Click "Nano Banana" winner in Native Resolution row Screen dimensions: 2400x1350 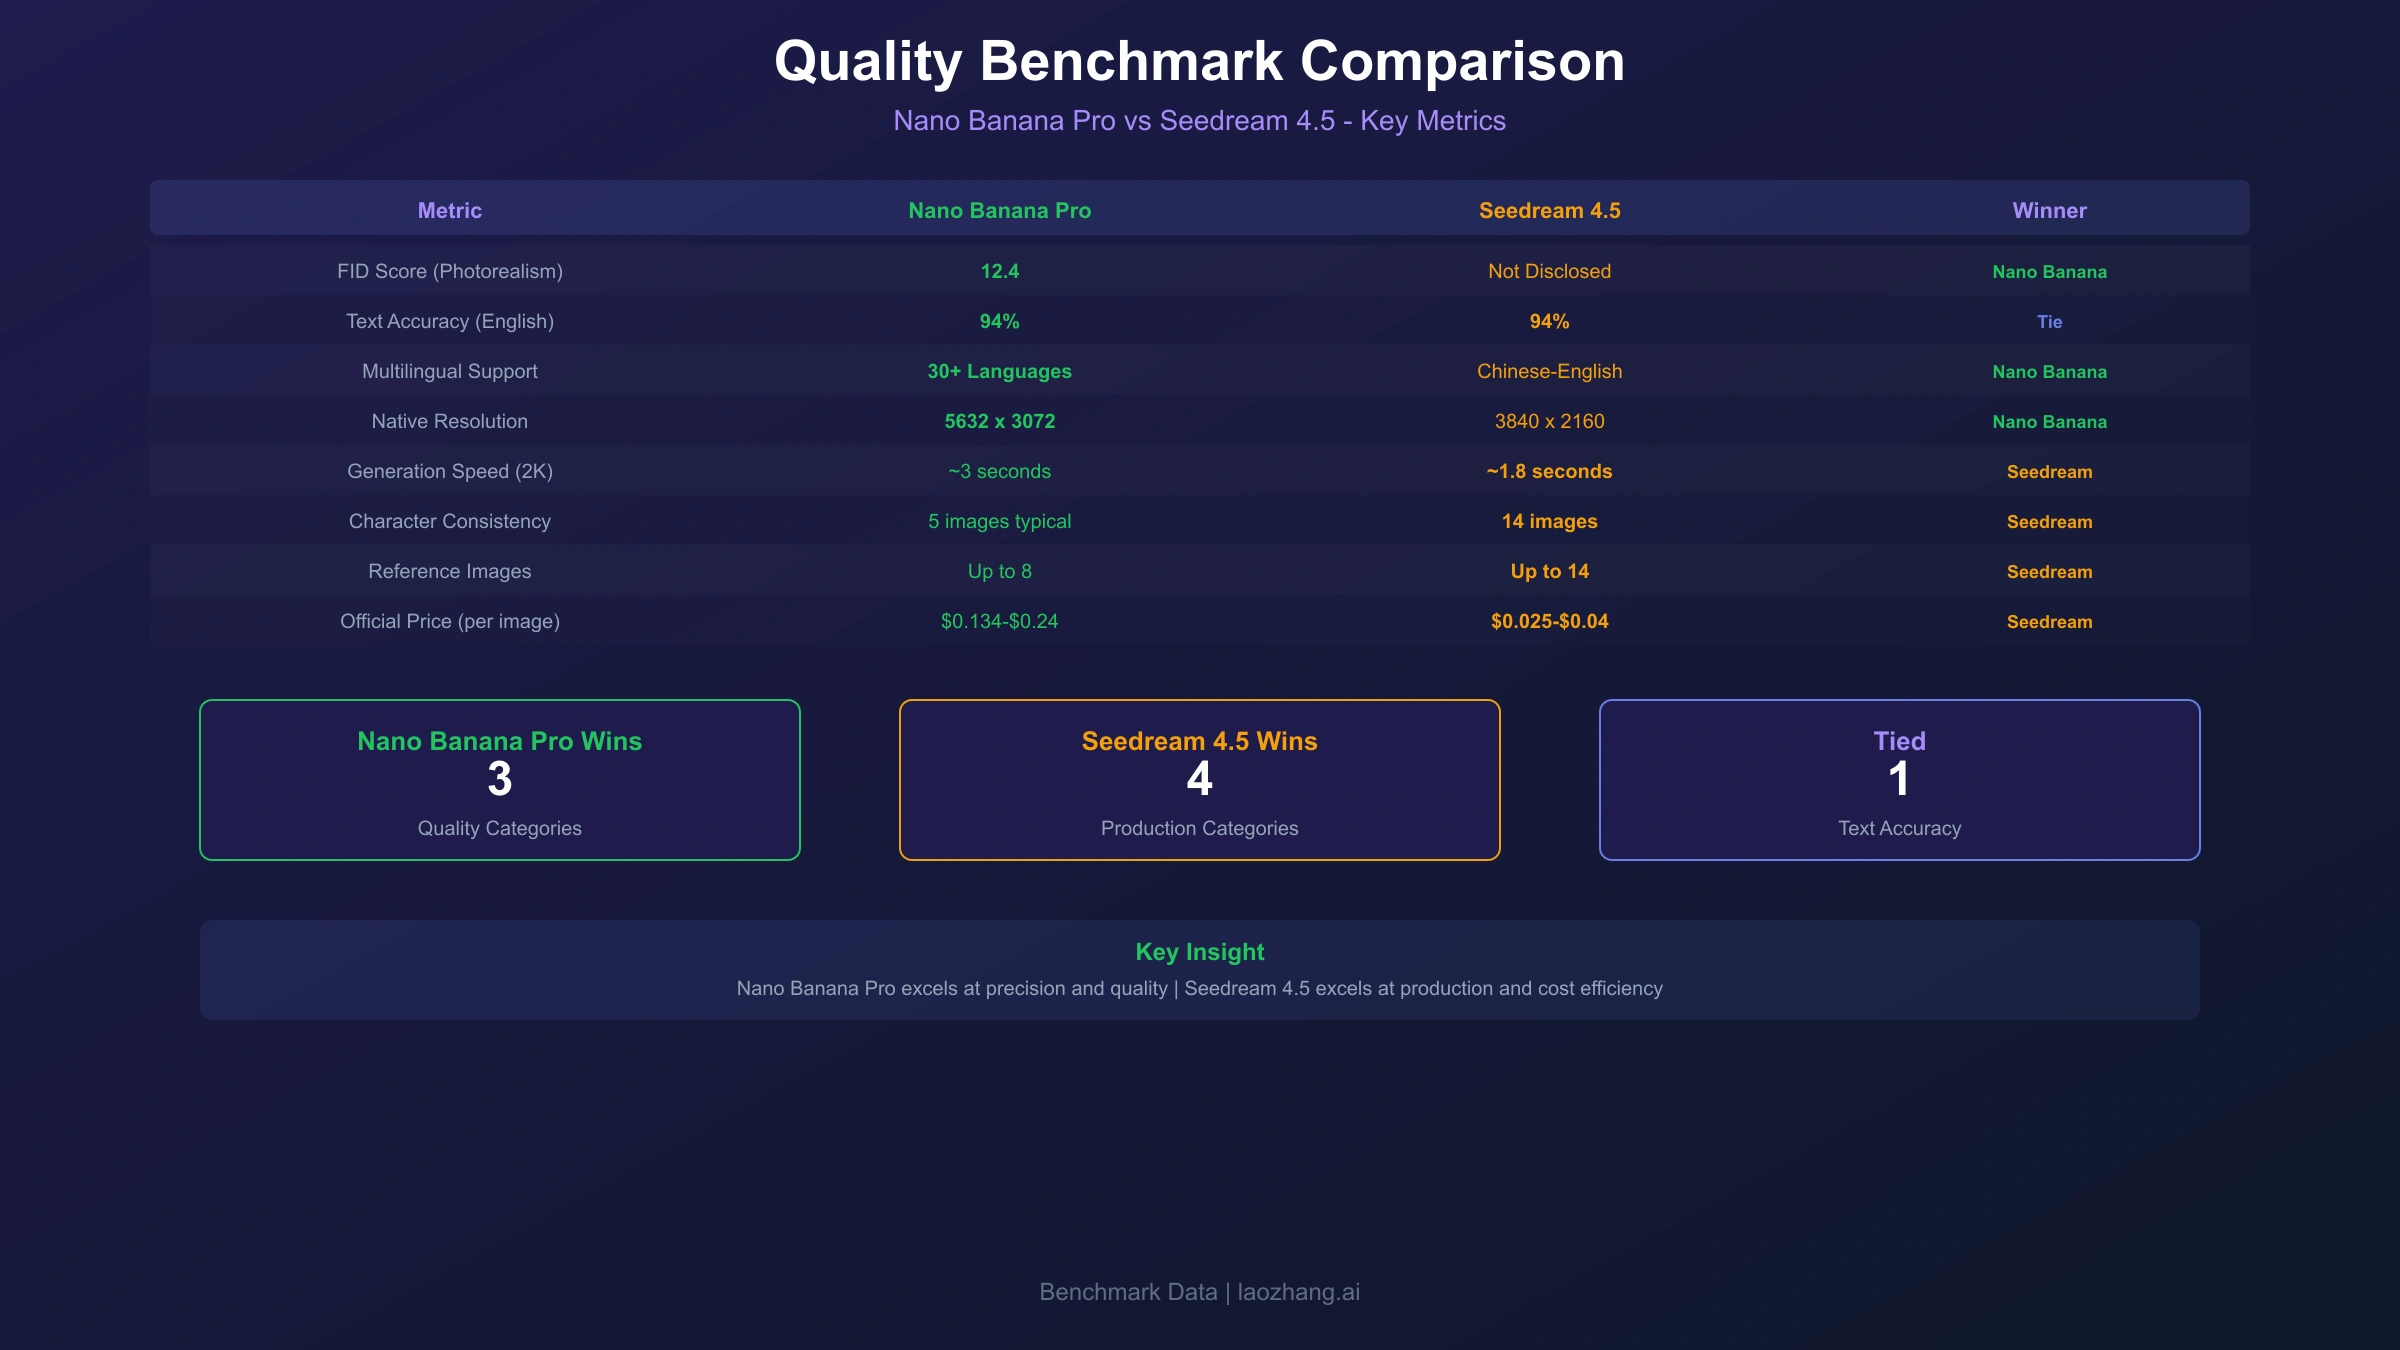(x=2050, y=422)
